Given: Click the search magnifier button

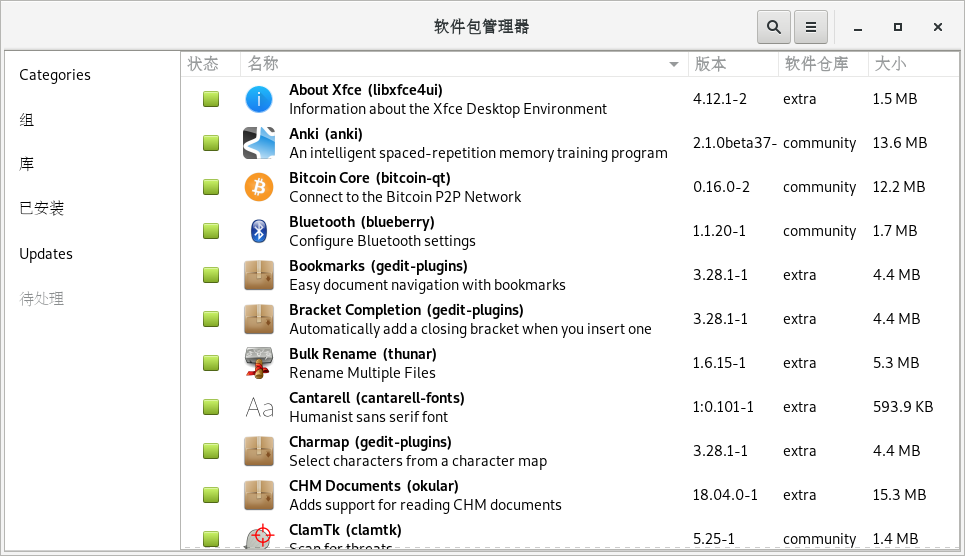Looking at the screenshot, I should pyautogui.click(x=773, y=27).
